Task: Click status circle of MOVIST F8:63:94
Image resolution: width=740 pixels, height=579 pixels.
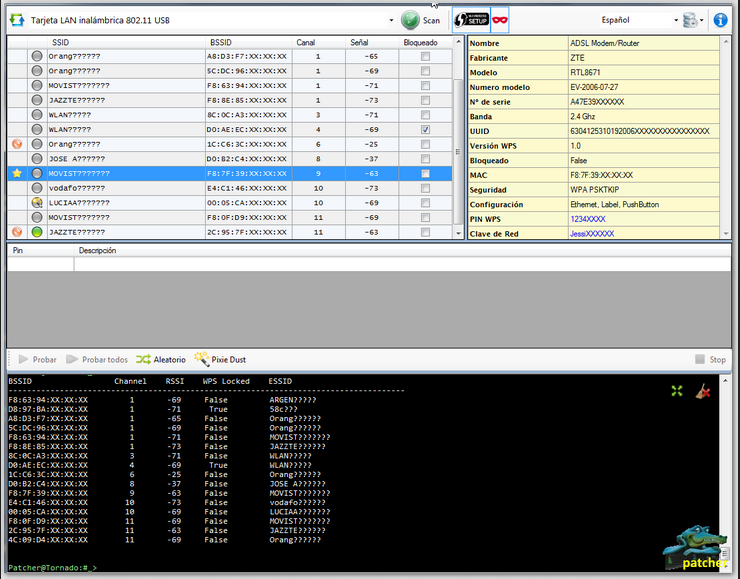Action: 37,85
